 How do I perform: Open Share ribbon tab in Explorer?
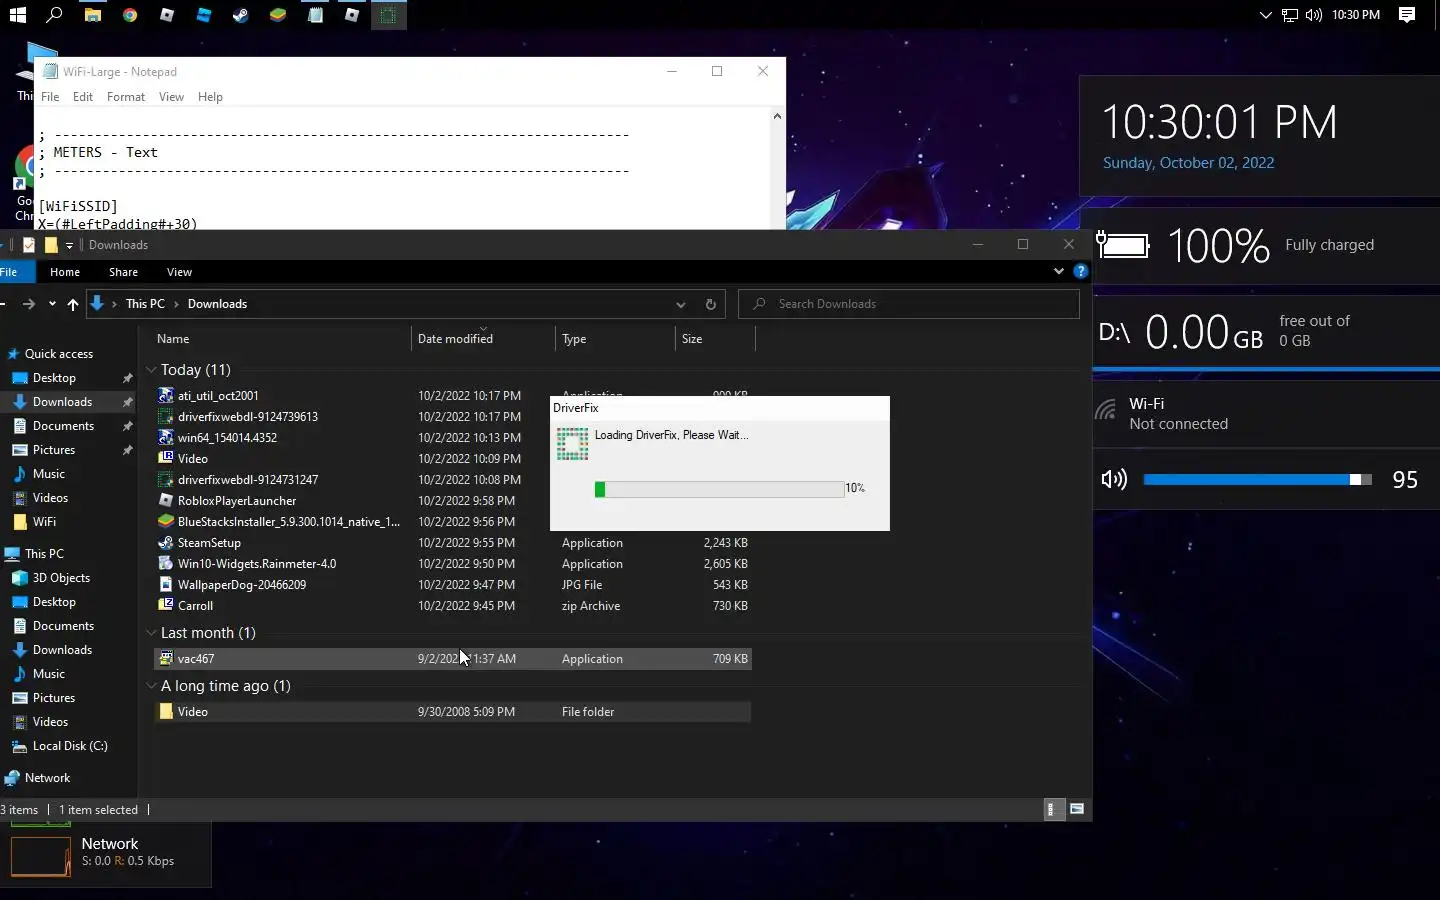coord(123,272)
